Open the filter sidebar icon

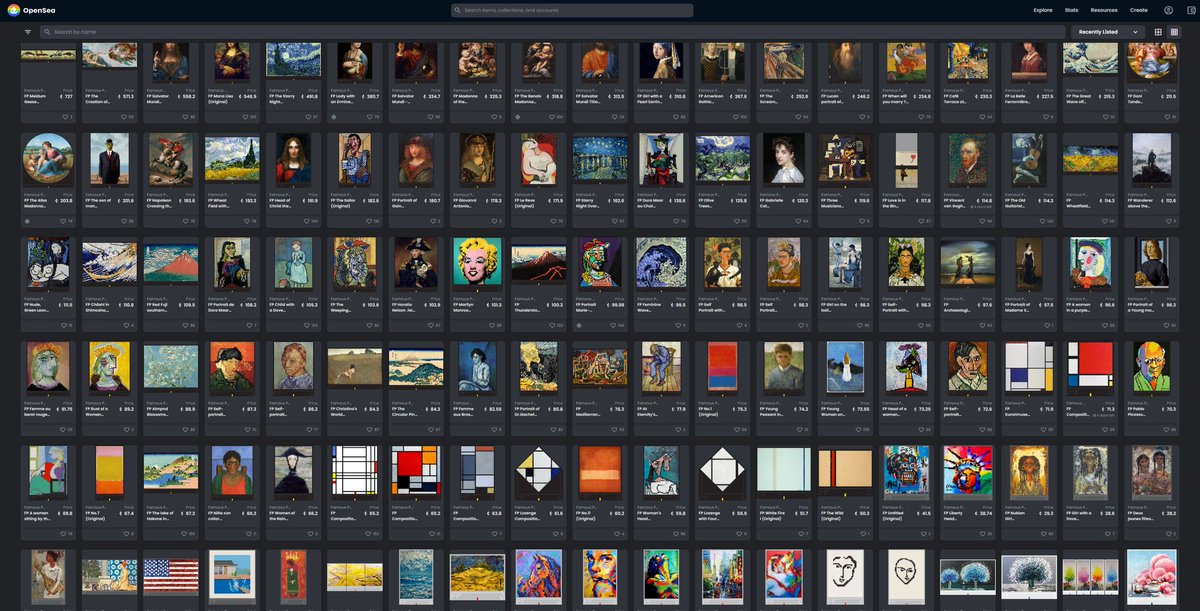click(28, 32)
